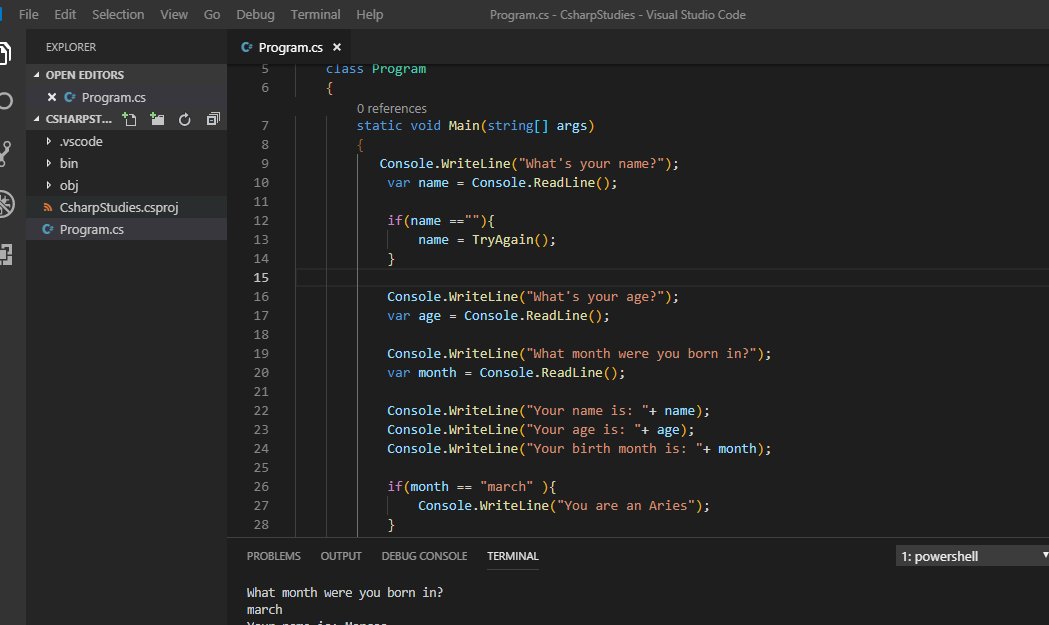The image size is (1049, 625).
Task: Click the New File icon in explorer
Action: coord(129,119)
